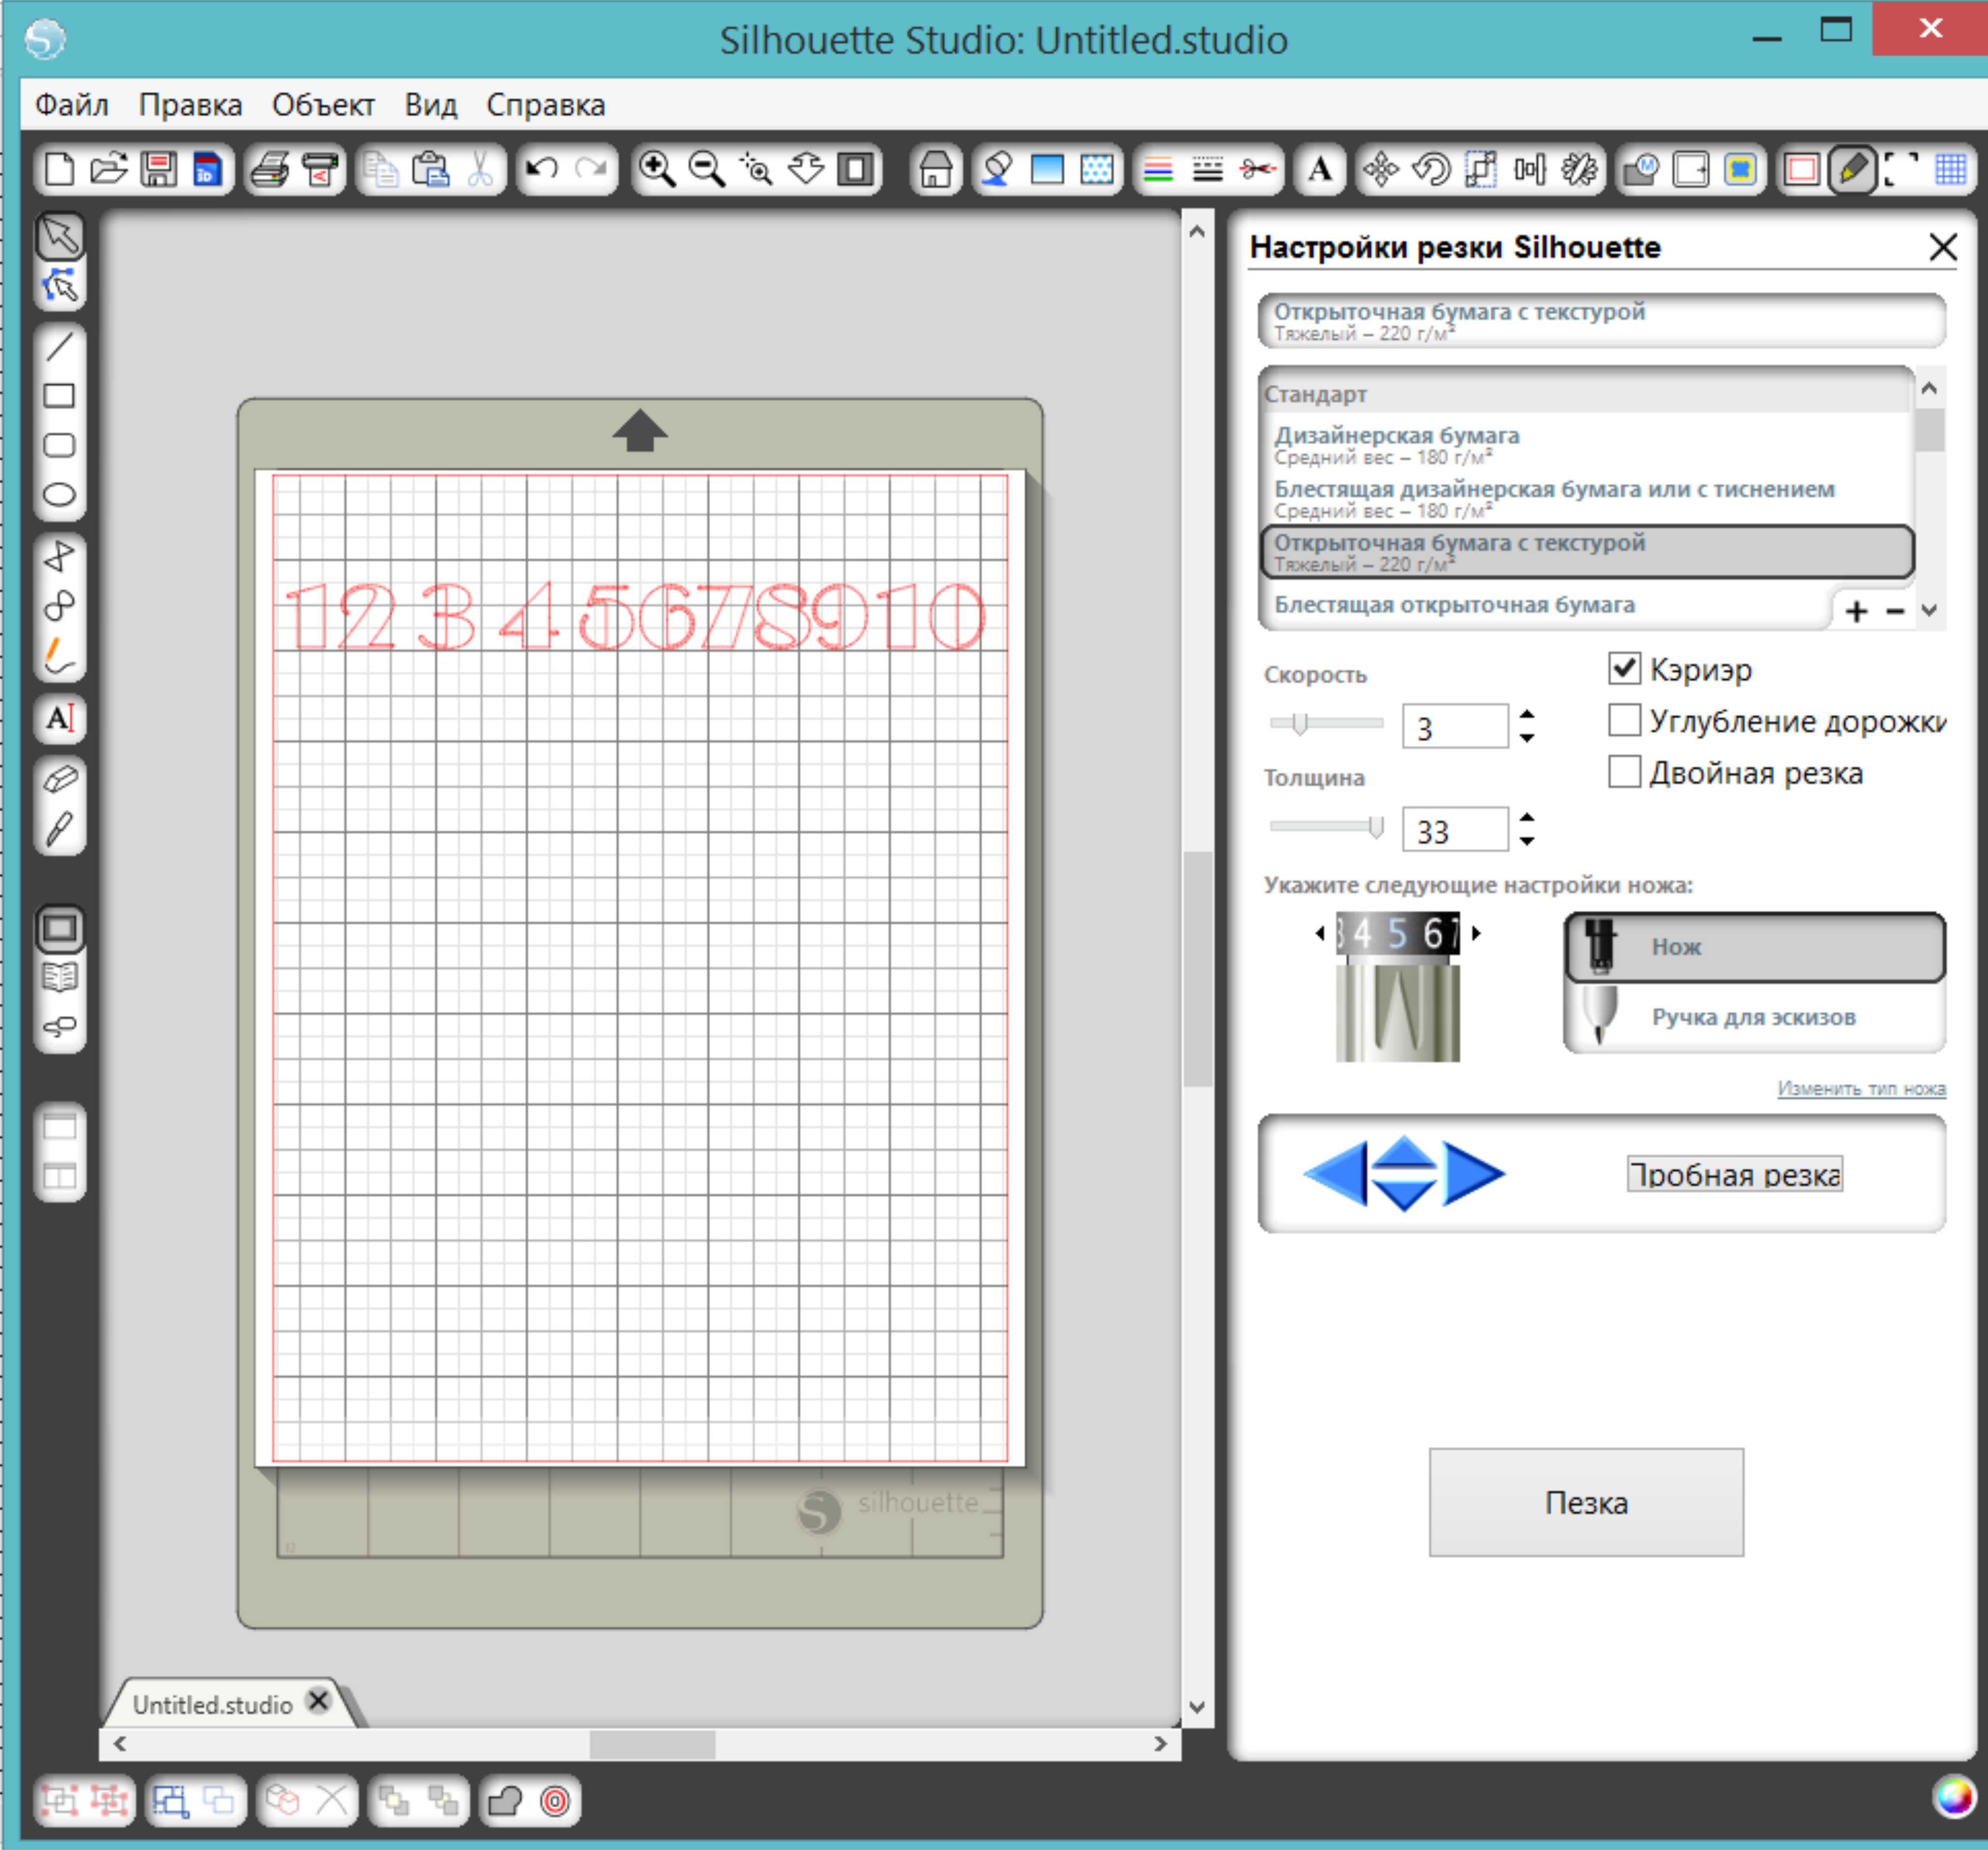
Task: Create a new document from toolbar
Action: pyautogui.click(x=60, y=169)
